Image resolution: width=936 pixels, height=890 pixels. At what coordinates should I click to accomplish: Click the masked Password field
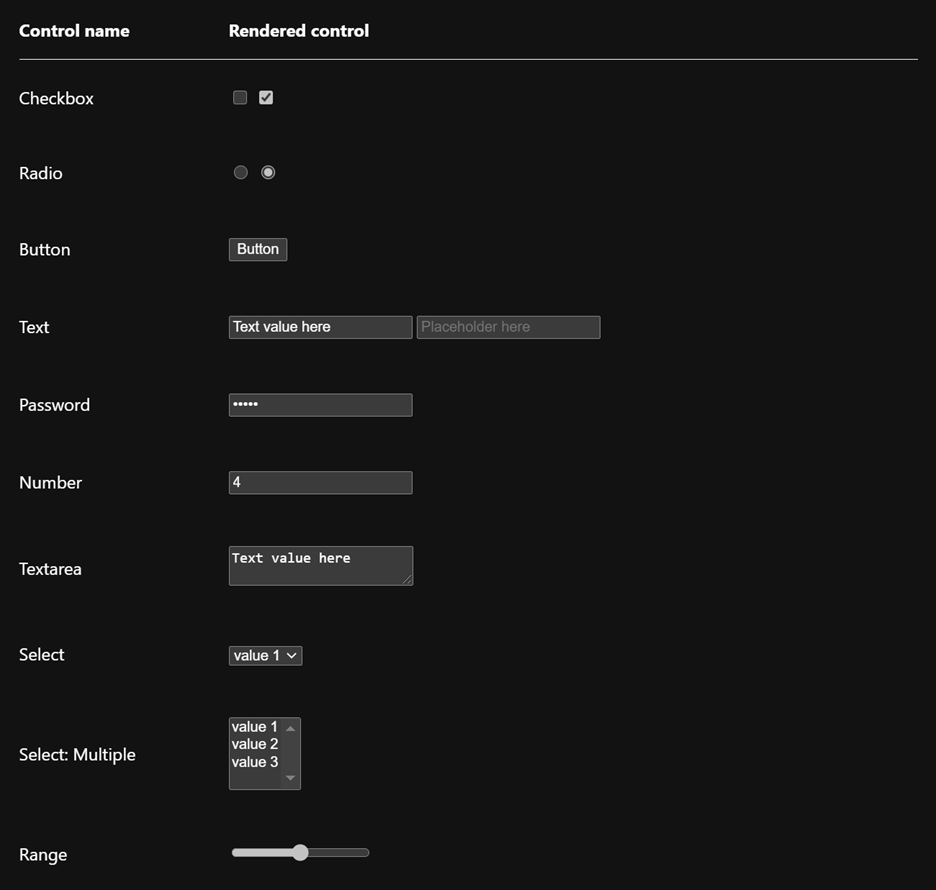pyautogui.click(x=320, y=405)
